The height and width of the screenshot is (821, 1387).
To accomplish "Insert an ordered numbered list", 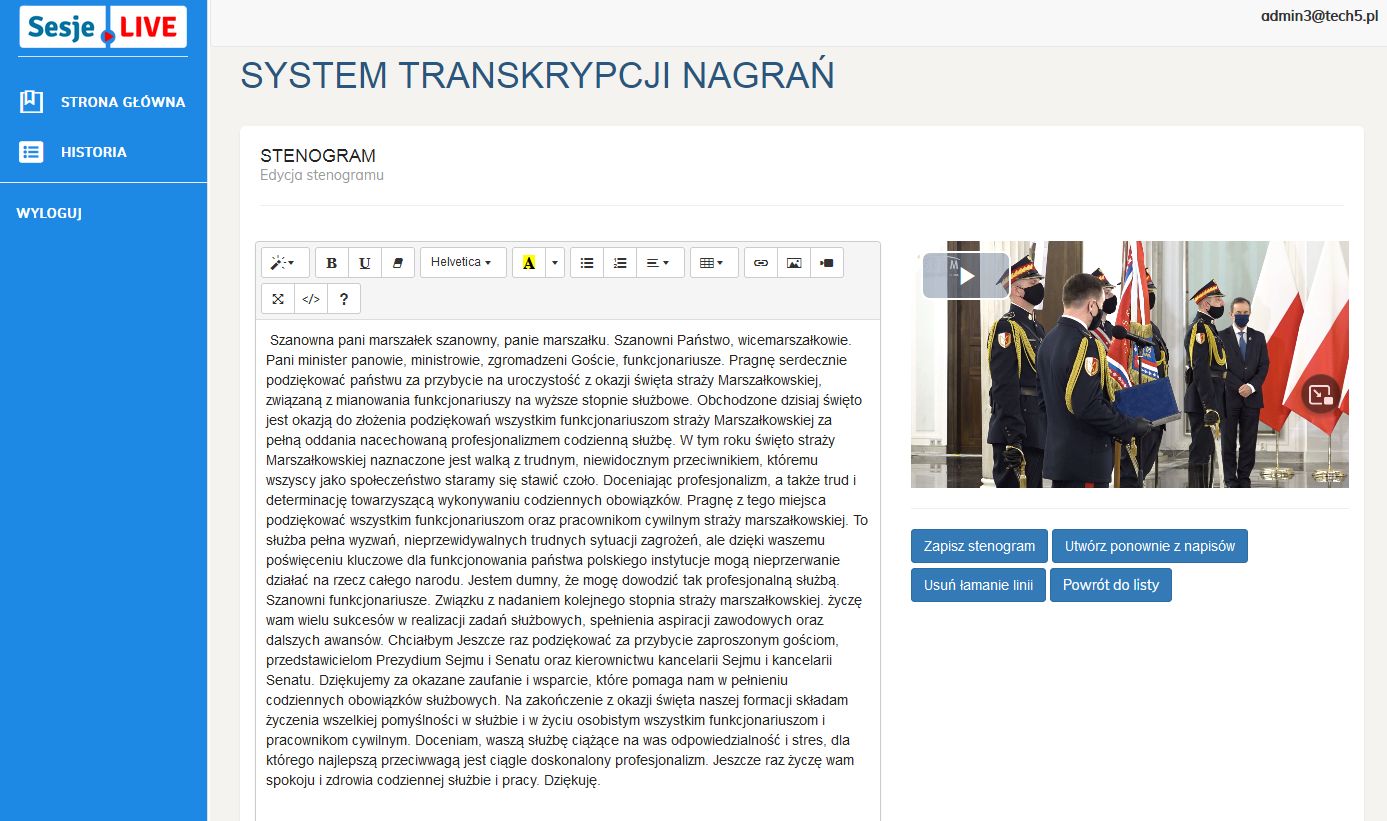I will 620,263.
